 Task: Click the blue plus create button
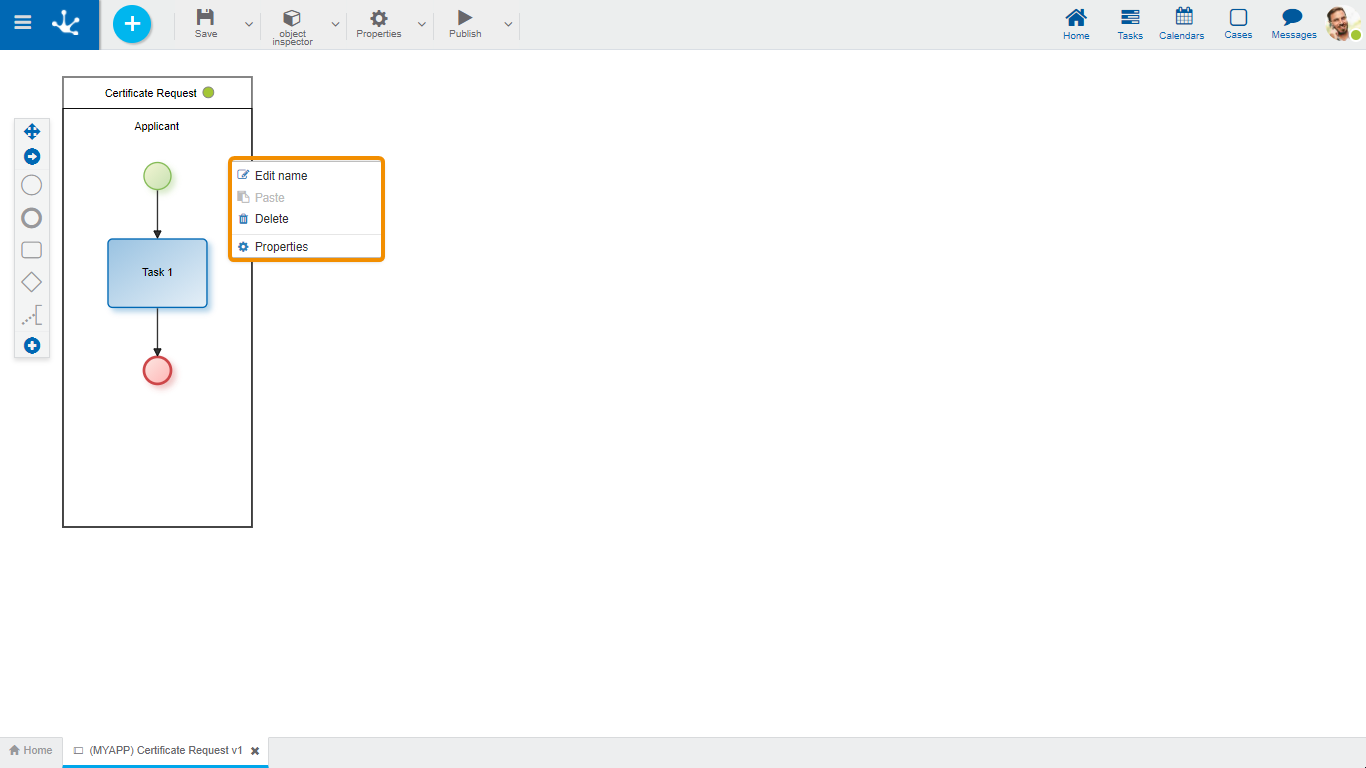[132, 24]
